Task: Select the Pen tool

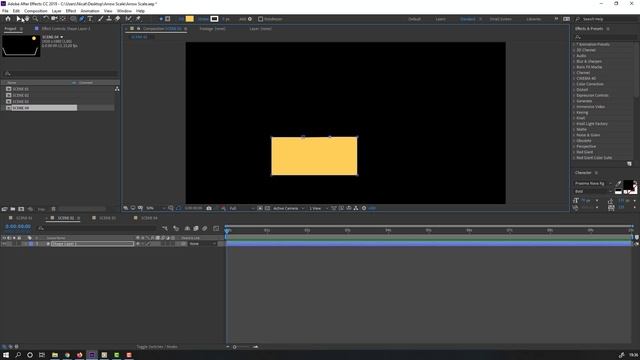Action: coord(82,19)
